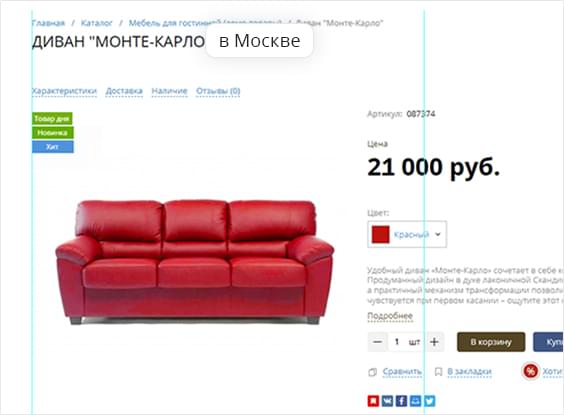
Task: Share on VK social icon
Action: pos(387,401)
